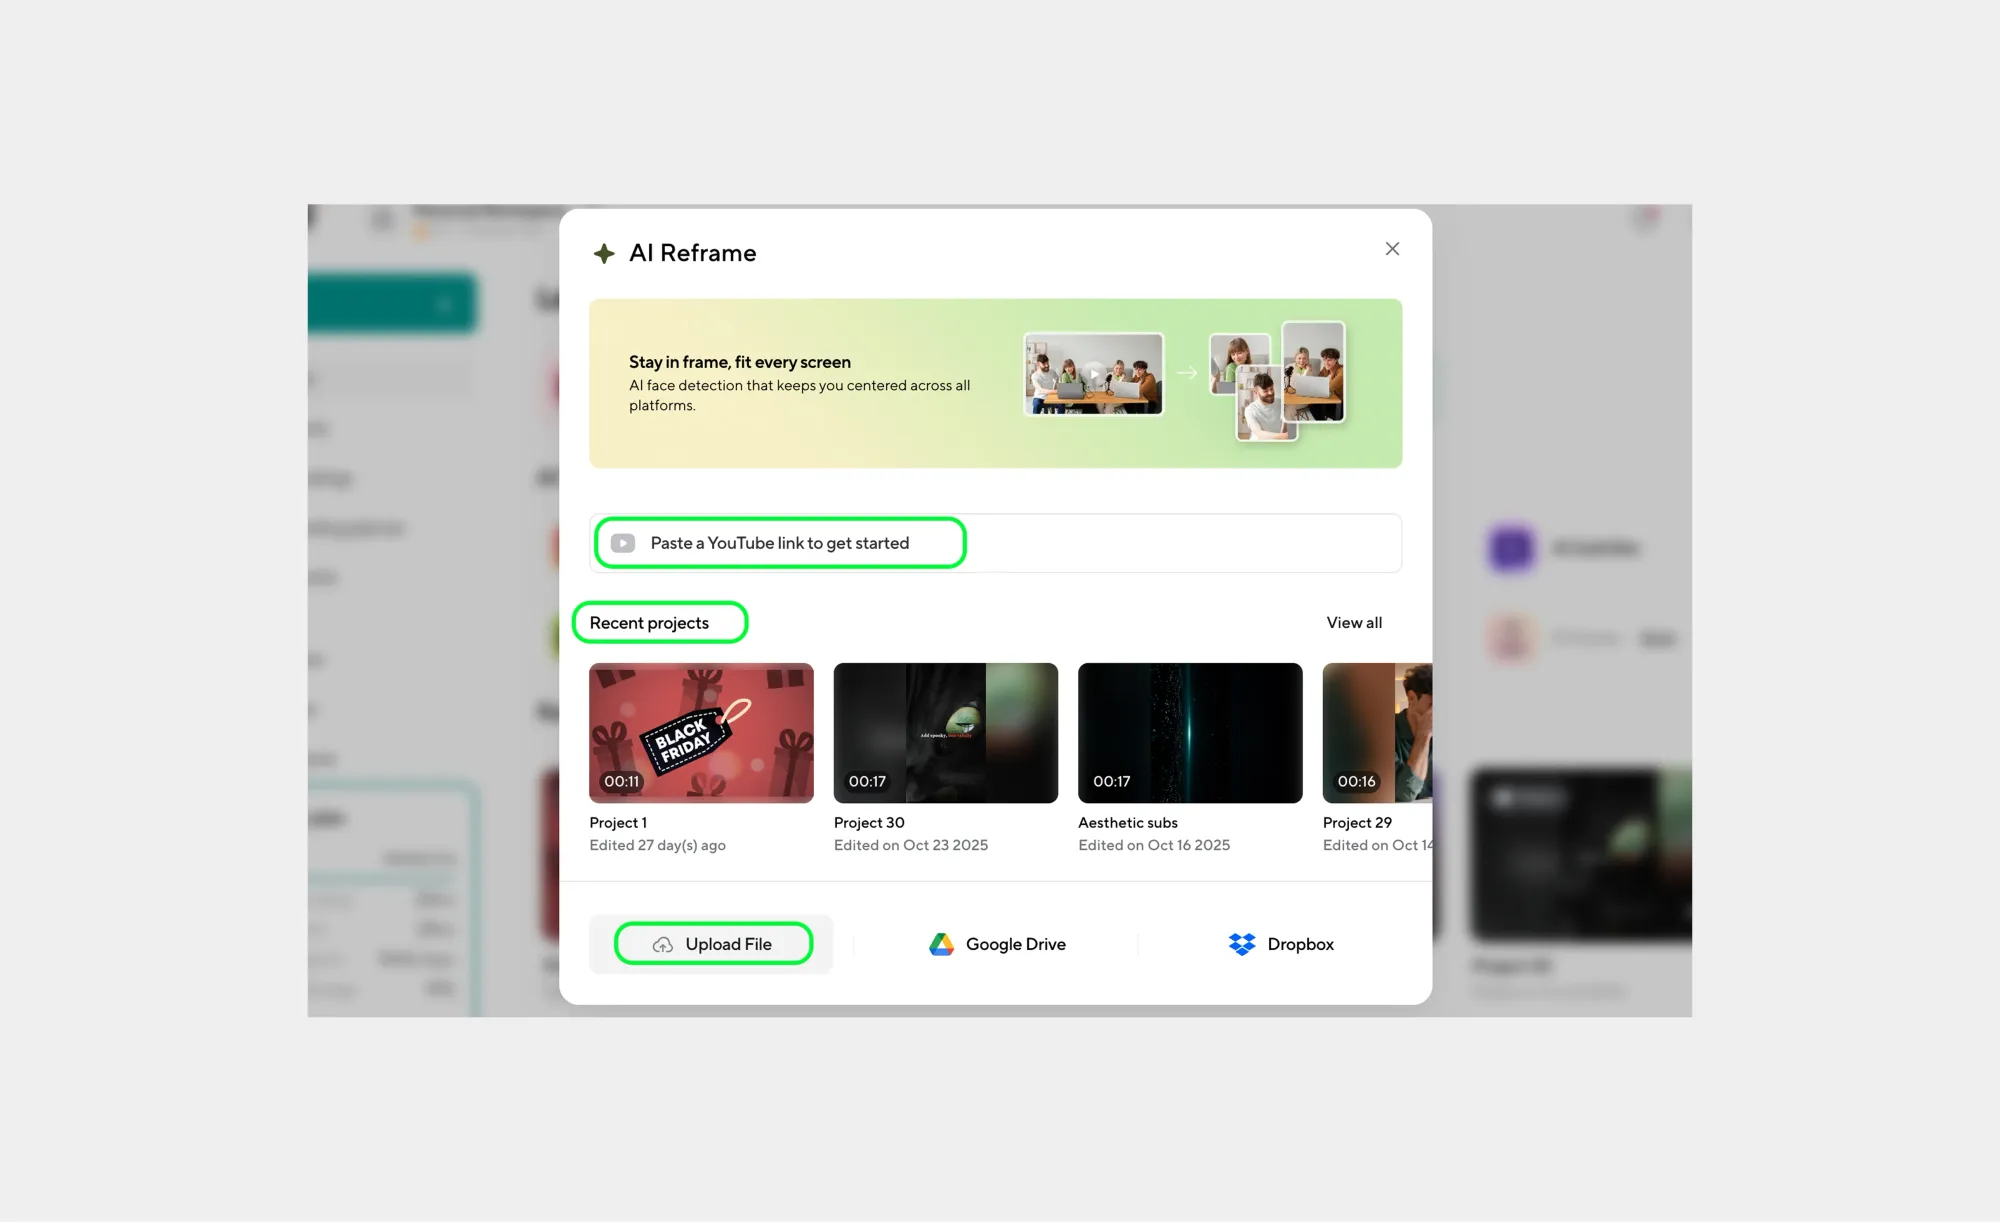
Task: Choose Google Drive as import source
Action: point(1015,945)
